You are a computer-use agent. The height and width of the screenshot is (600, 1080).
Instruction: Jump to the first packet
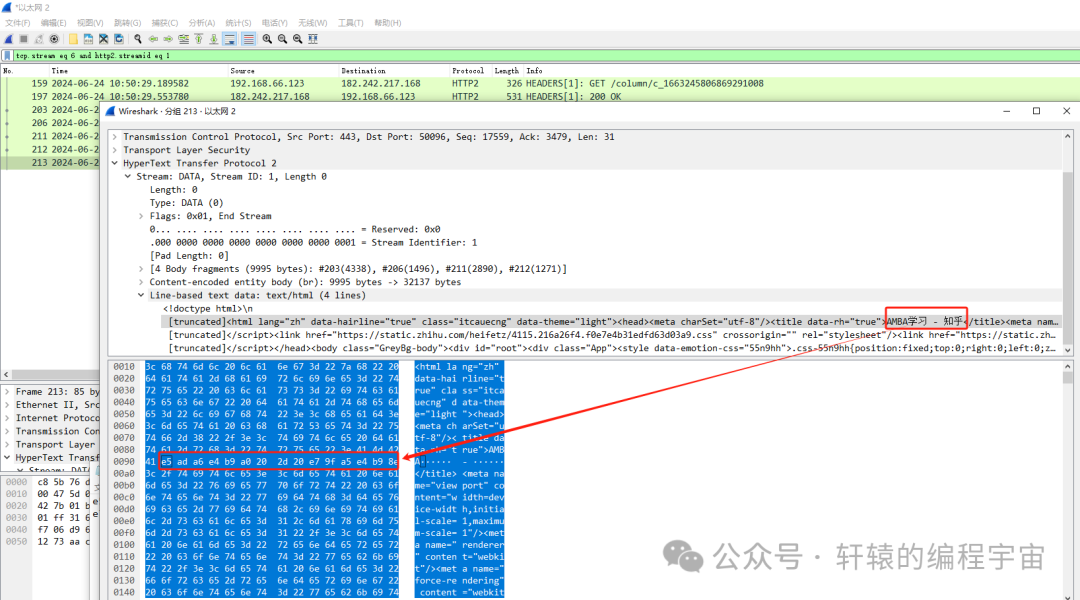(x=198, y=39)
